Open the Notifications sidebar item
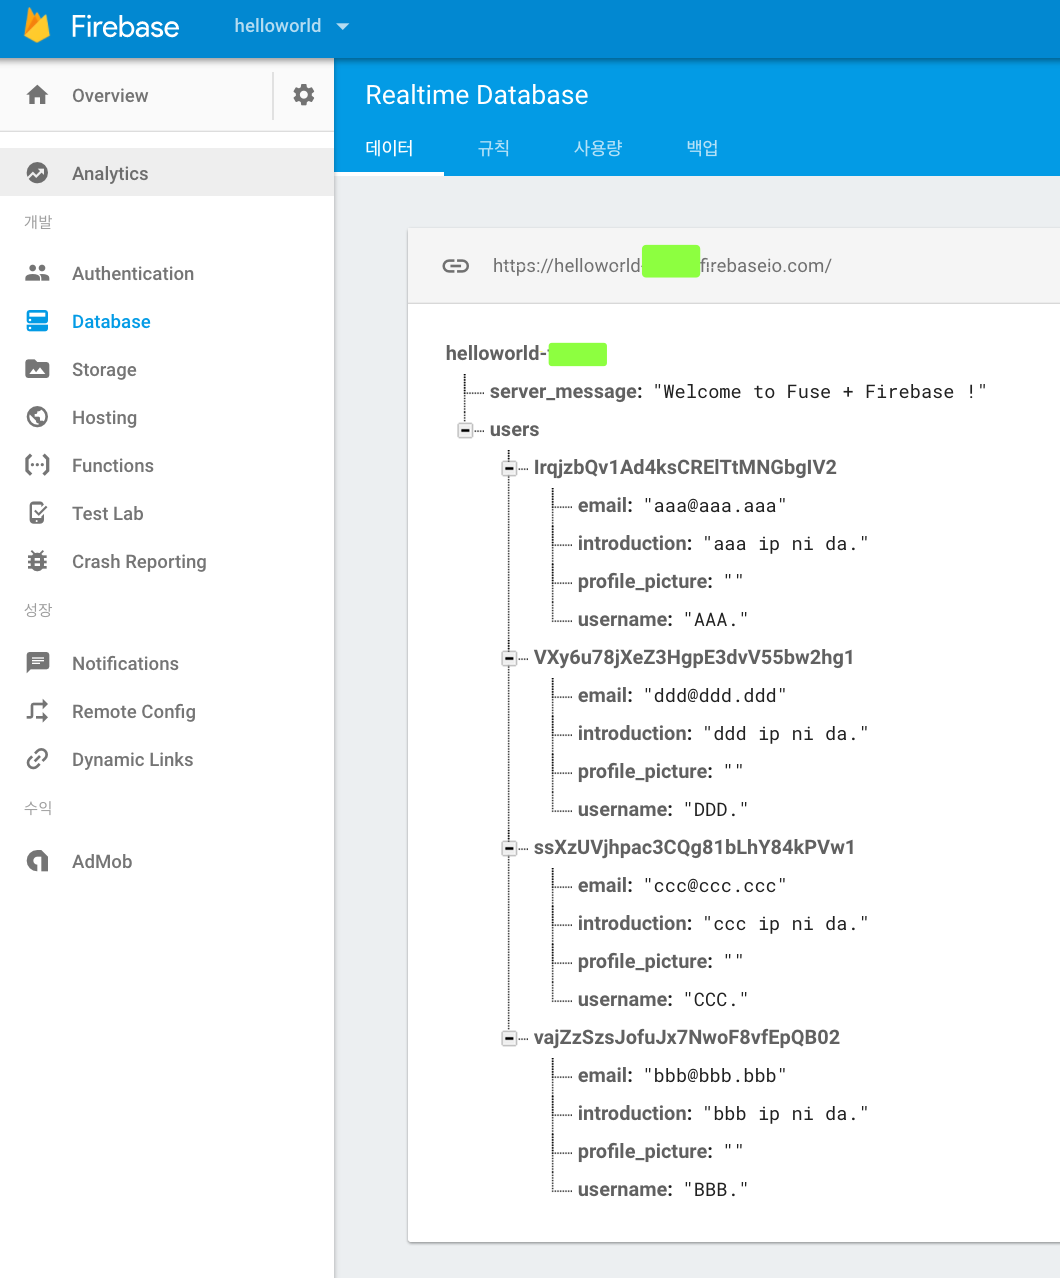The height and width of the screenshot is (1278, 1060). (x=125, y=664)
